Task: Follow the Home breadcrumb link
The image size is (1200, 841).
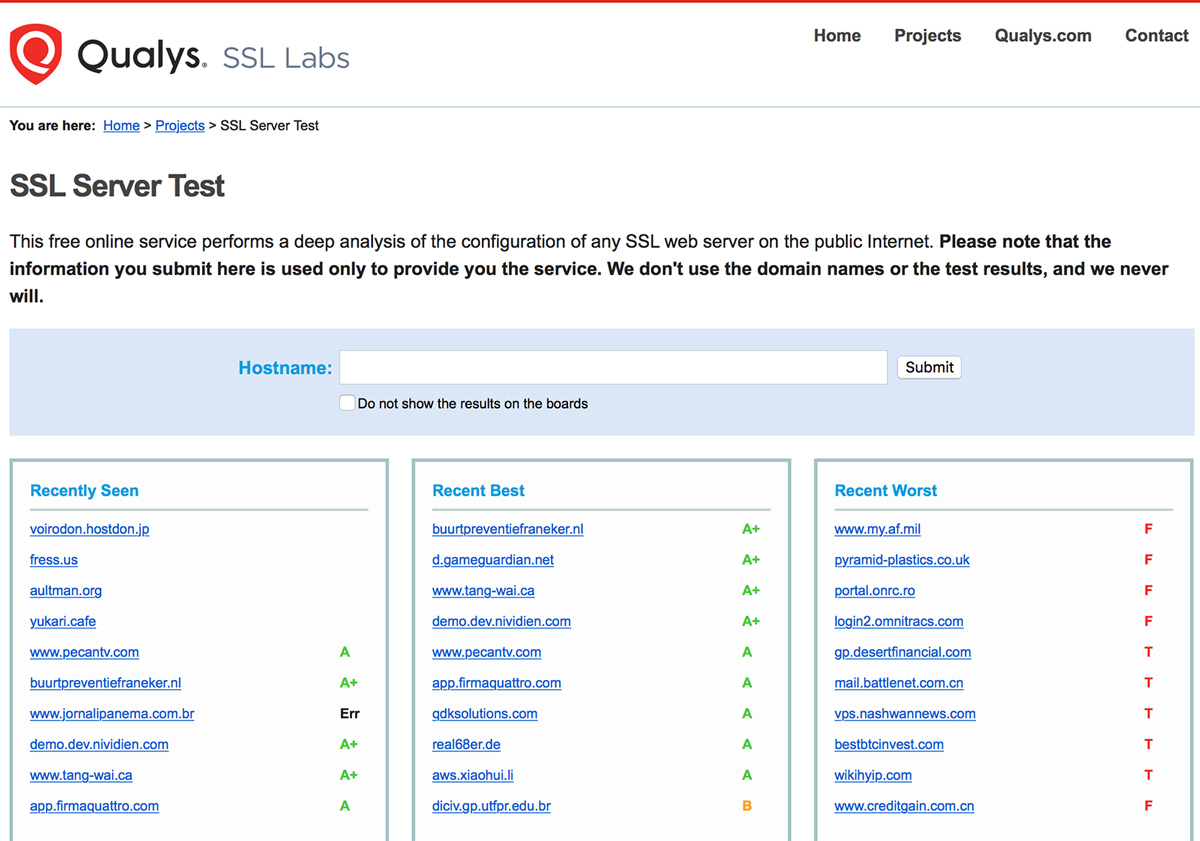Action: pos(121,126)
